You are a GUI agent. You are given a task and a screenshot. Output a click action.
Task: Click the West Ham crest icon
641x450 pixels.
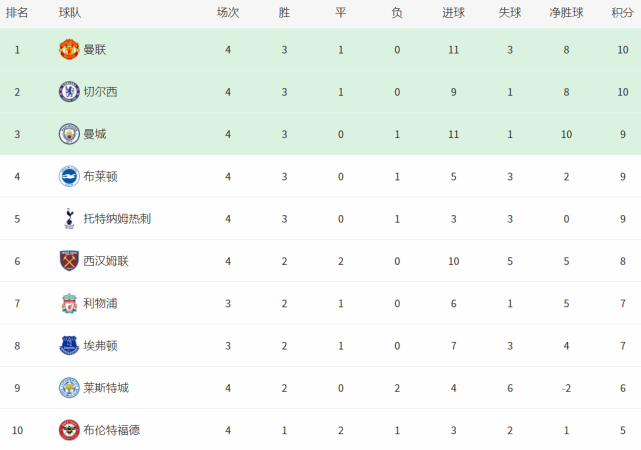pos(69,261)
